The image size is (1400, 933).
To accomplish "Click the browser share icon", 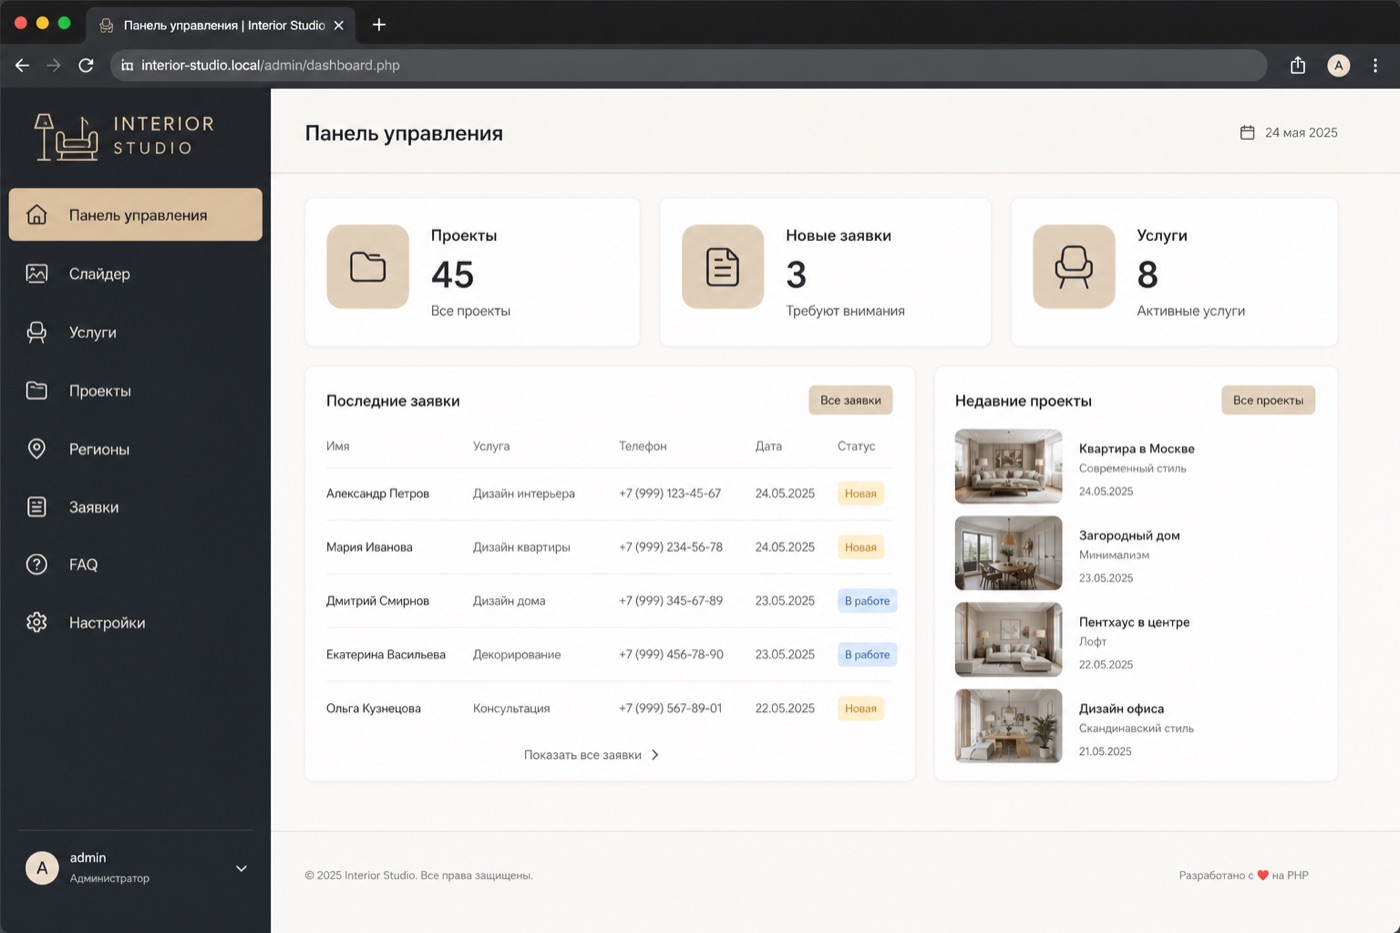I will 1298,65.
